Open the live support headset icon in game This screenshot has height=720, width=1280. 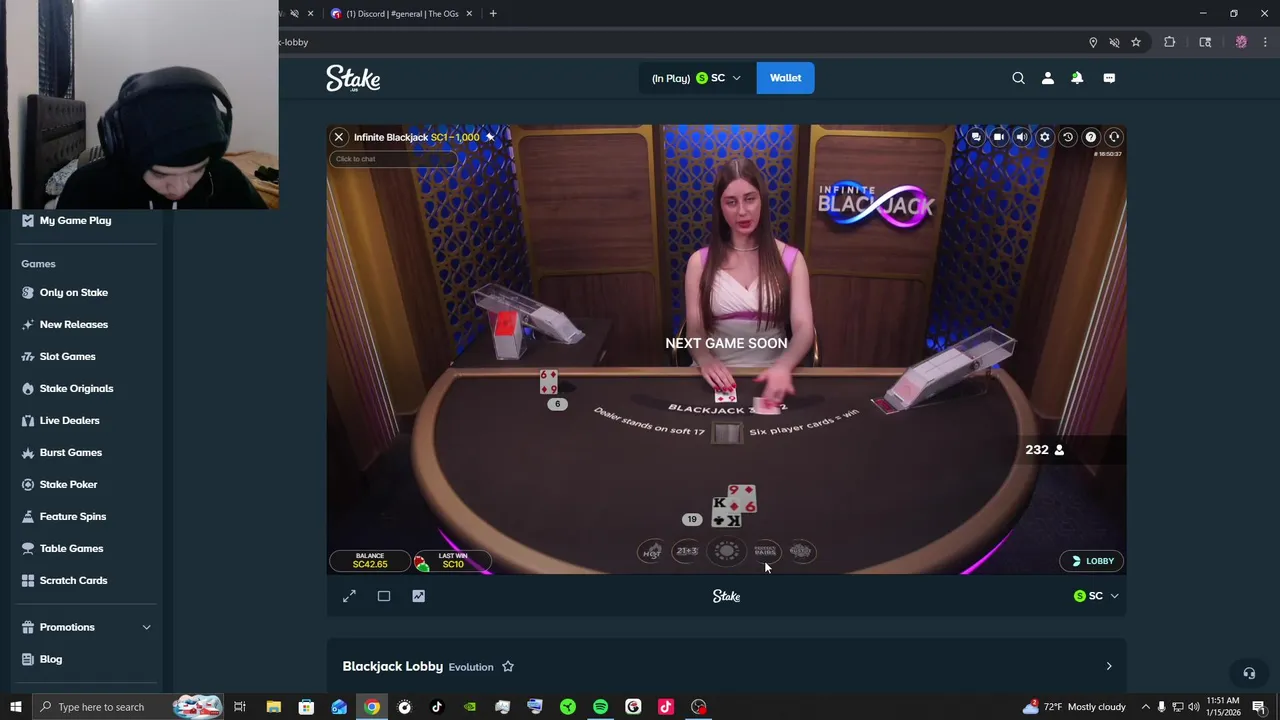[x=1114, y=137]
